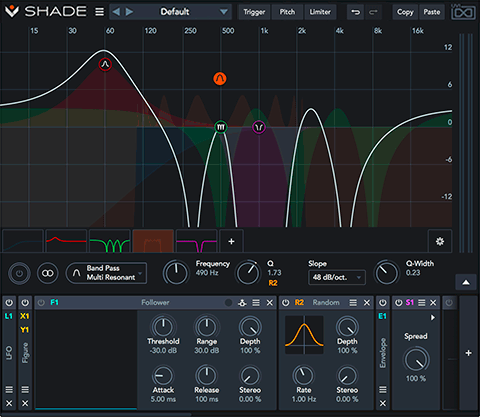This screenshot has width=480, height=417.
Task: Click the Follower sidechain round indicator
Action: (x=228, y=303)
